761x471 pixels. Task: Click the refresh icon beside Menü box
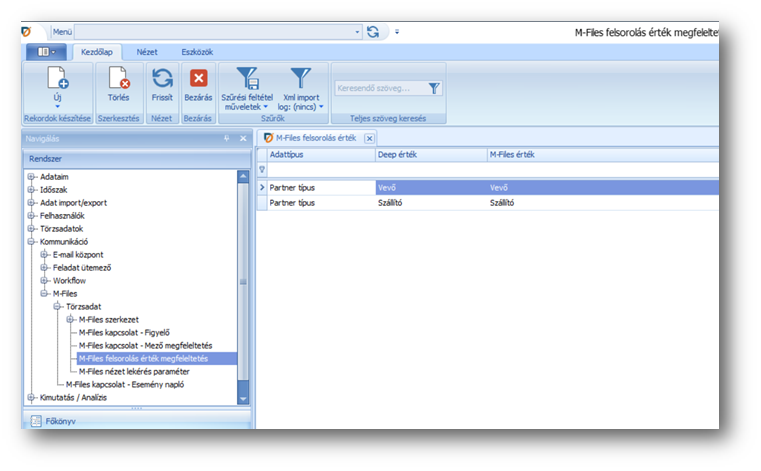pos(373,32)
